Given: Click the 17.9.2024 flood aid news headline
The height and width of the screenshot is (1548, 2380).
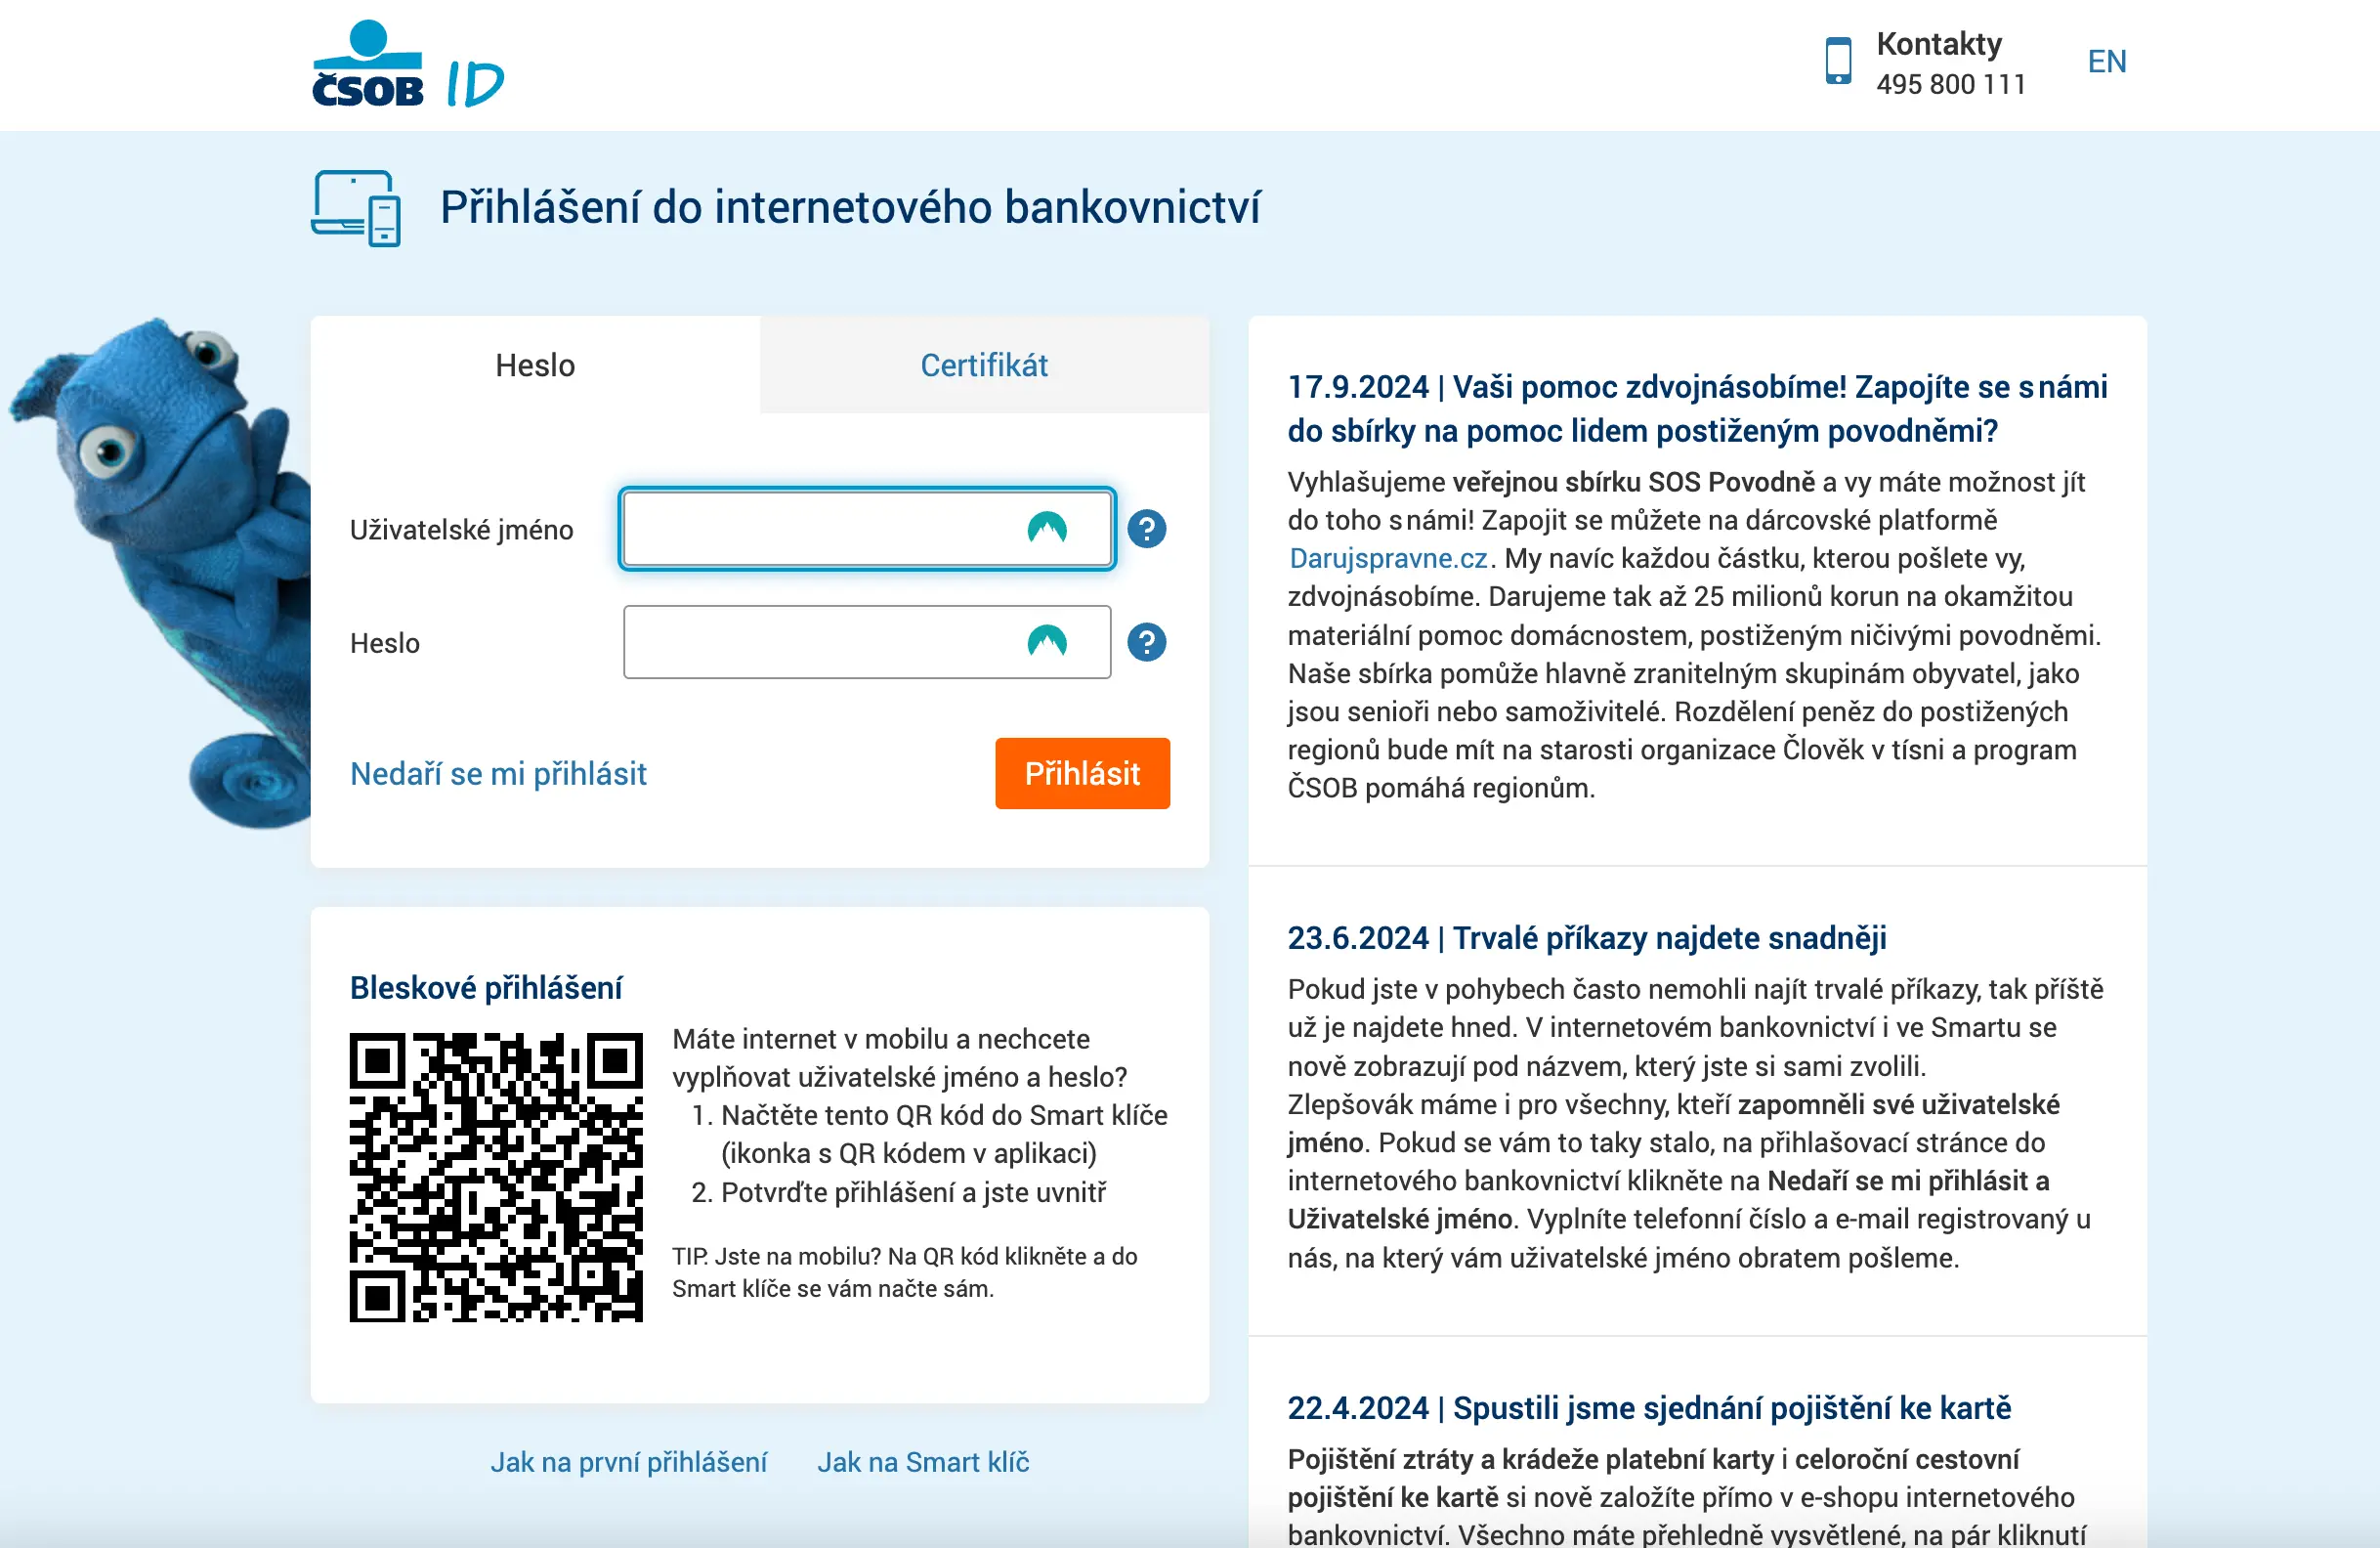Looking at the screenshot, I should click(1697, 408).
